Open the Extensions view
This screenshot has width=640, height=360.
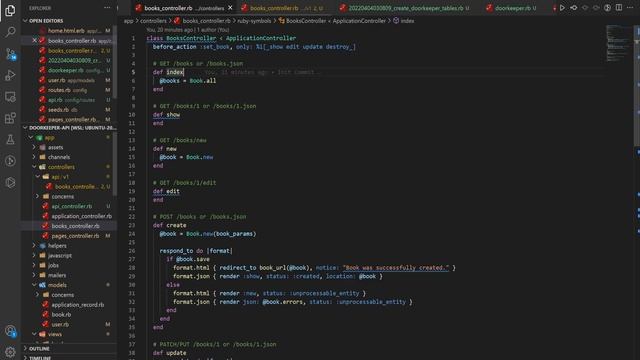point(10,118)
